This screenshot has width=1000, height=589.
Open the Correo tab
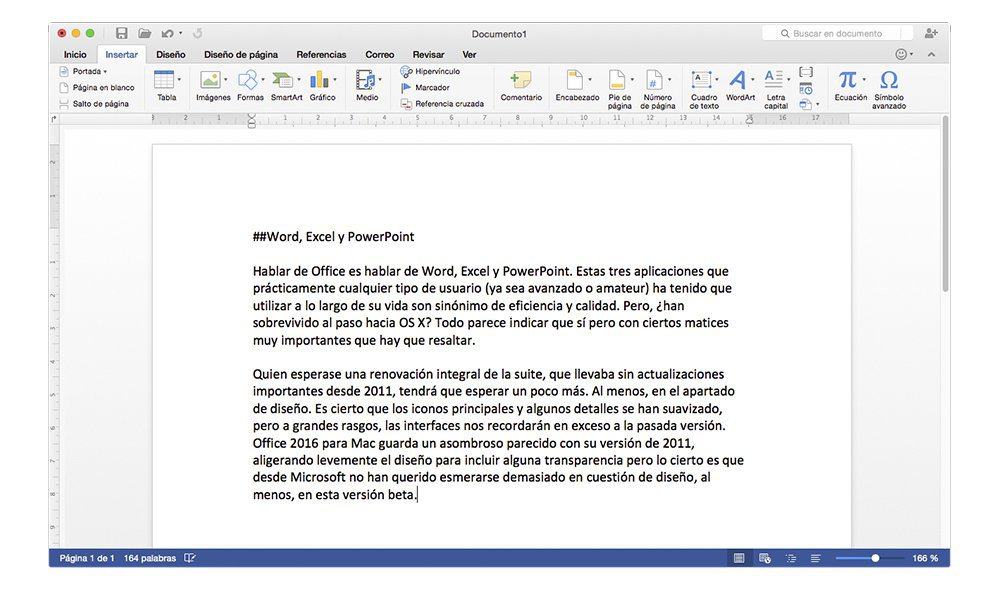click(379, 55)
